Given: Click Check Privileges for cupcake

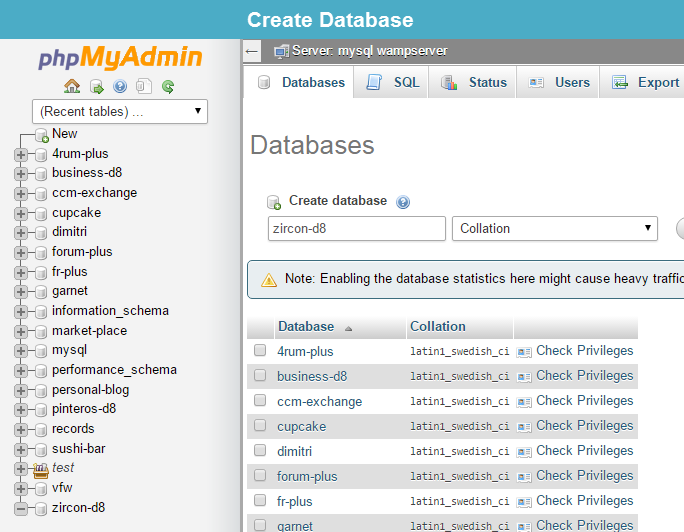Looking at the screenshot, I should point(585,426).
